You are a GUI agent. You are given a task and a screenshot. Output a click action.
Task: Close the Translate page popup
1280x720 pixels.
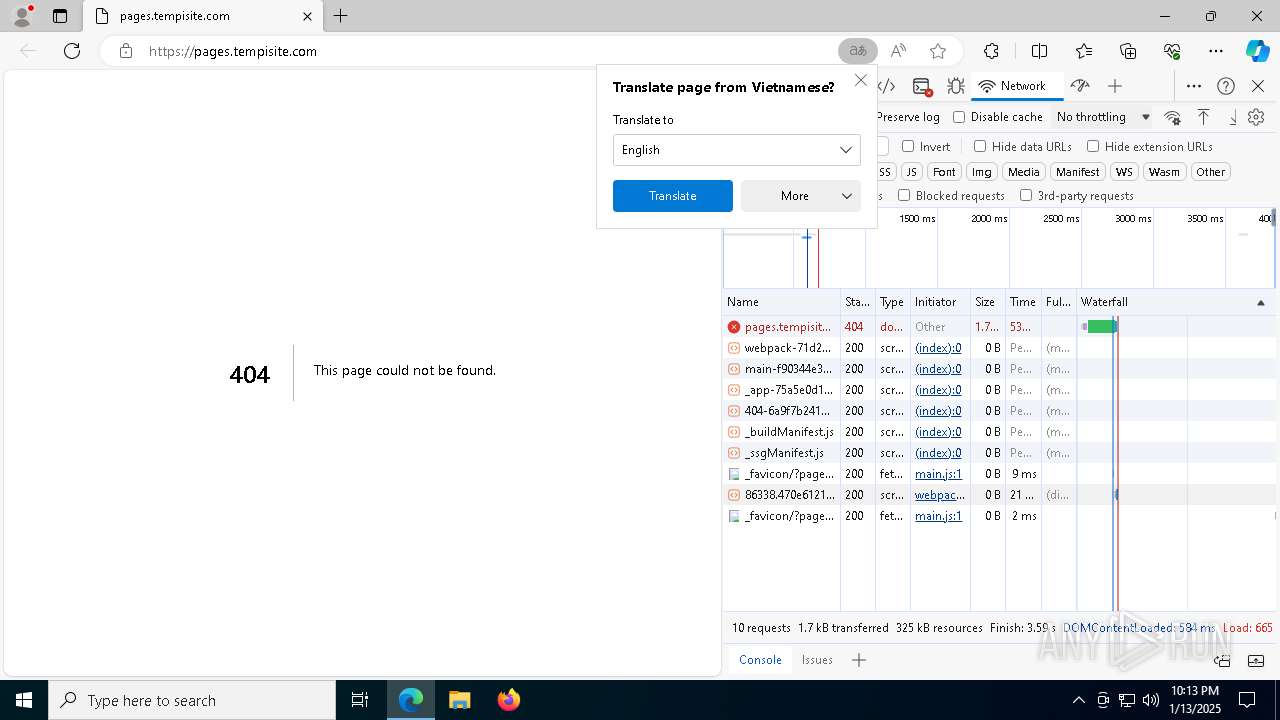(x=860, y=80)
